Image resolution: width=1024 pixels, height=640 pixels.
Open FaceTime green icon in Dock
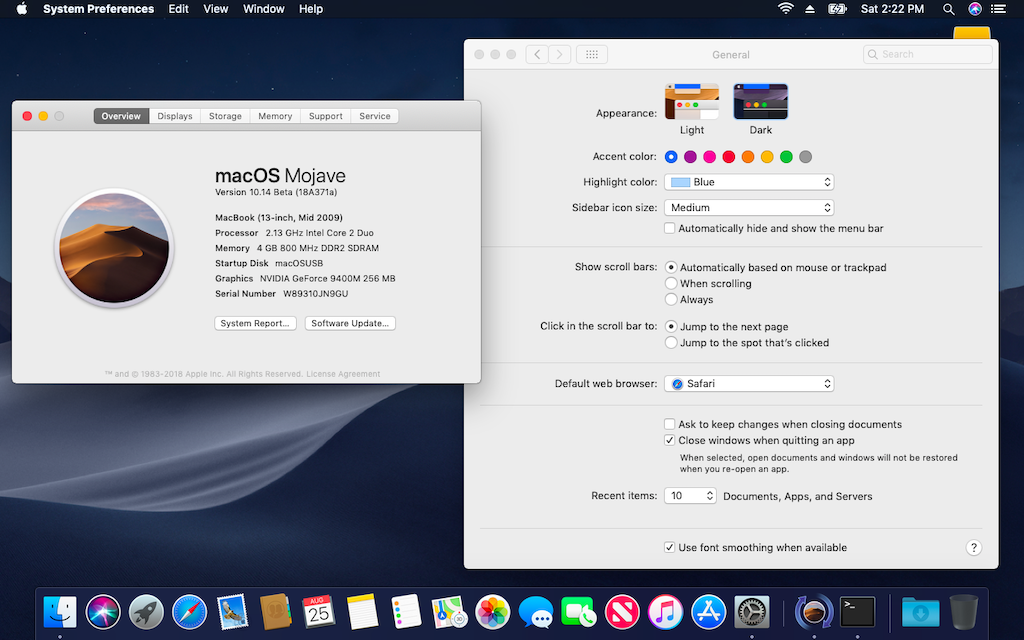point(579,613)
